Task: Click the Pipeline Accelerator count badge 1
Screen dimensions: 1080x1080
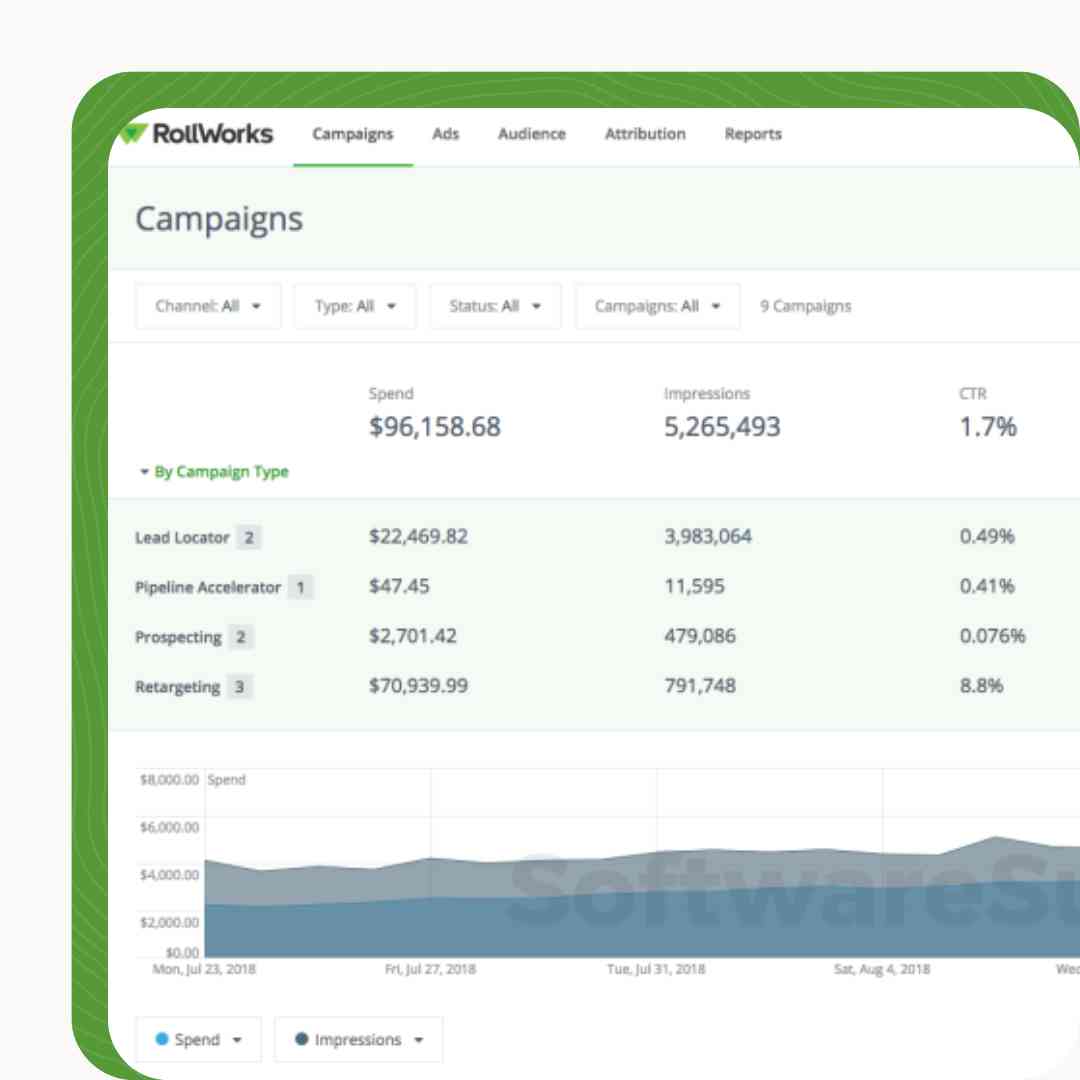Action: (300, 588)
